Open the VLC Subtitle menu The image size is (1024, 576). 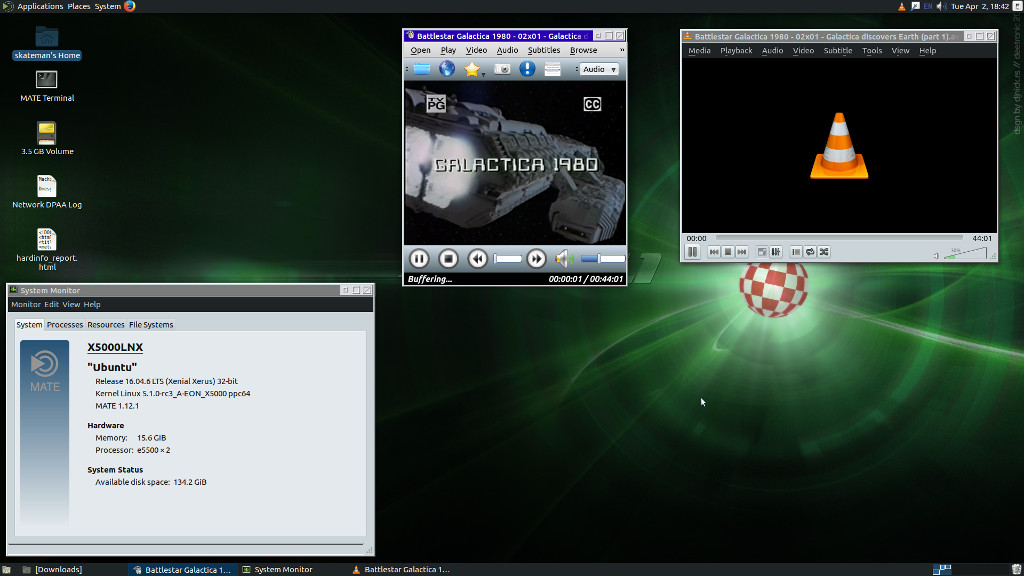click(838, 50)
